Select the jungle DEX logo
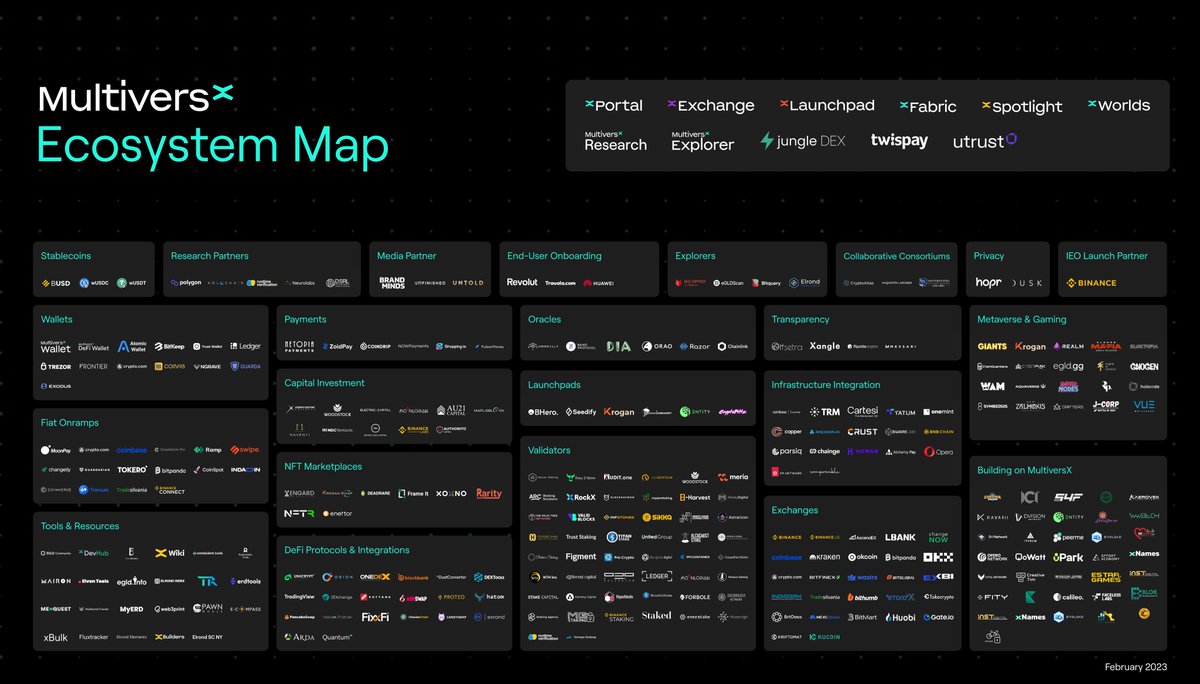The width and height of the screenshot is (1200, 684). (803, 141)
